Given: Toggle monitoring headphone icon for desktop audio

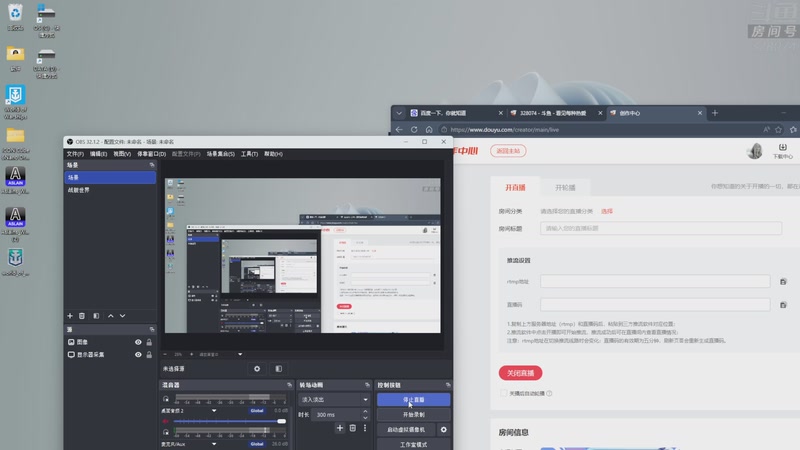Looking at the screenshot, I should click(166, 399).
